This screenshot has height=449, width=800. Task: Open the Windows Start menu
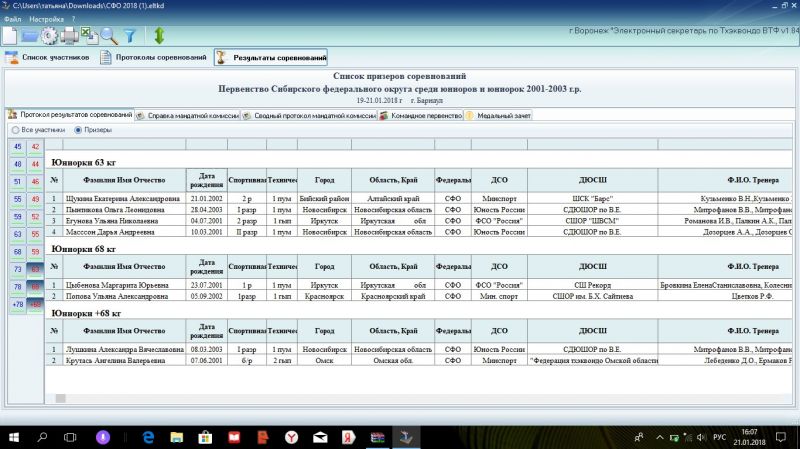[x=14, y=437]
